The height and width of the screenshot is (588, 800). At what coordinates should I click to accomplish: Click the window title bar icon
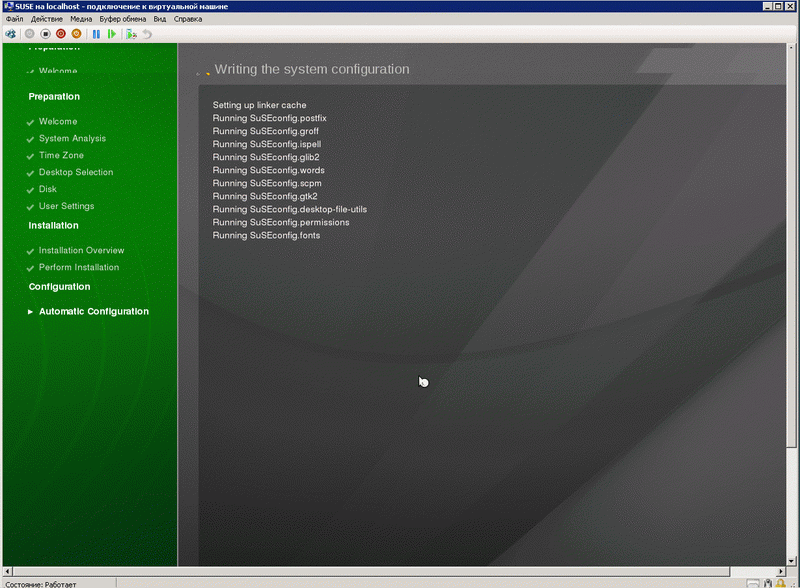[x=8, y=6]
